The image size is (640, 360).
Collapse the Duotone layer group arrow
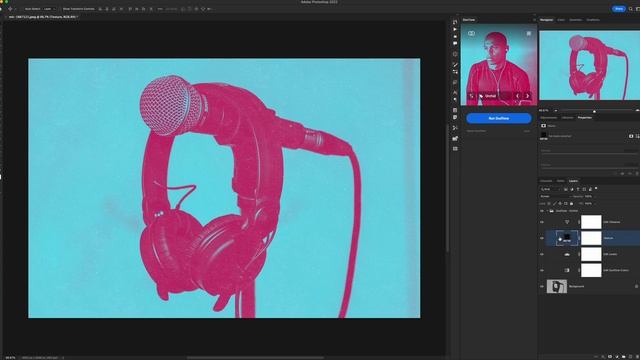pyautogui.click(x=547, y=211)
